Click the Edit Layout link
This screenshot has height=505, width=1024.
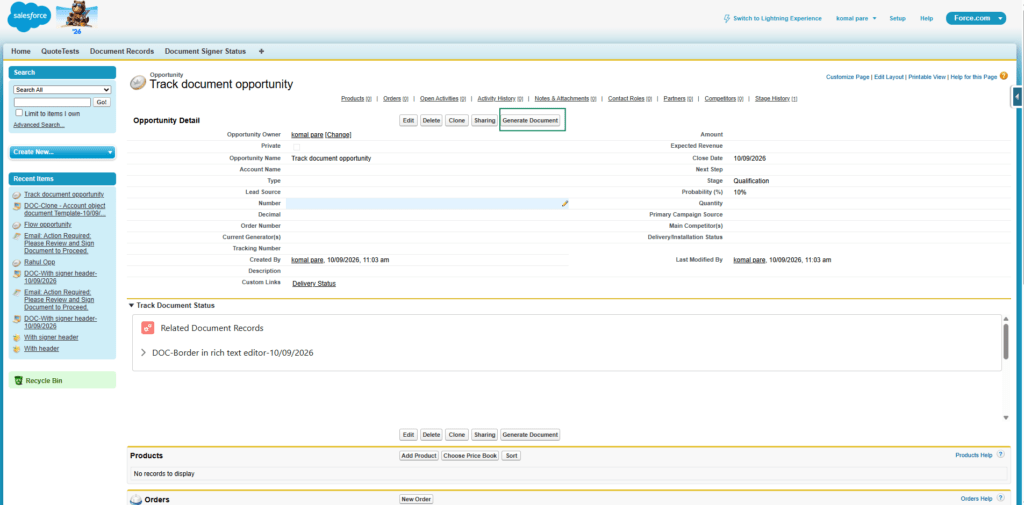[x=889, y=77]
